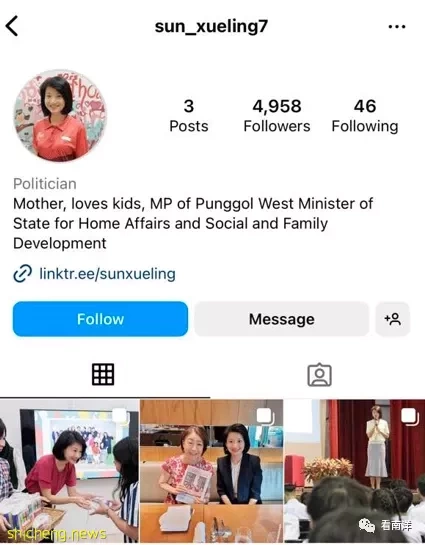Tap the 3 Posts count
This screenshot has width=425, height=545.
pos(189,116)
